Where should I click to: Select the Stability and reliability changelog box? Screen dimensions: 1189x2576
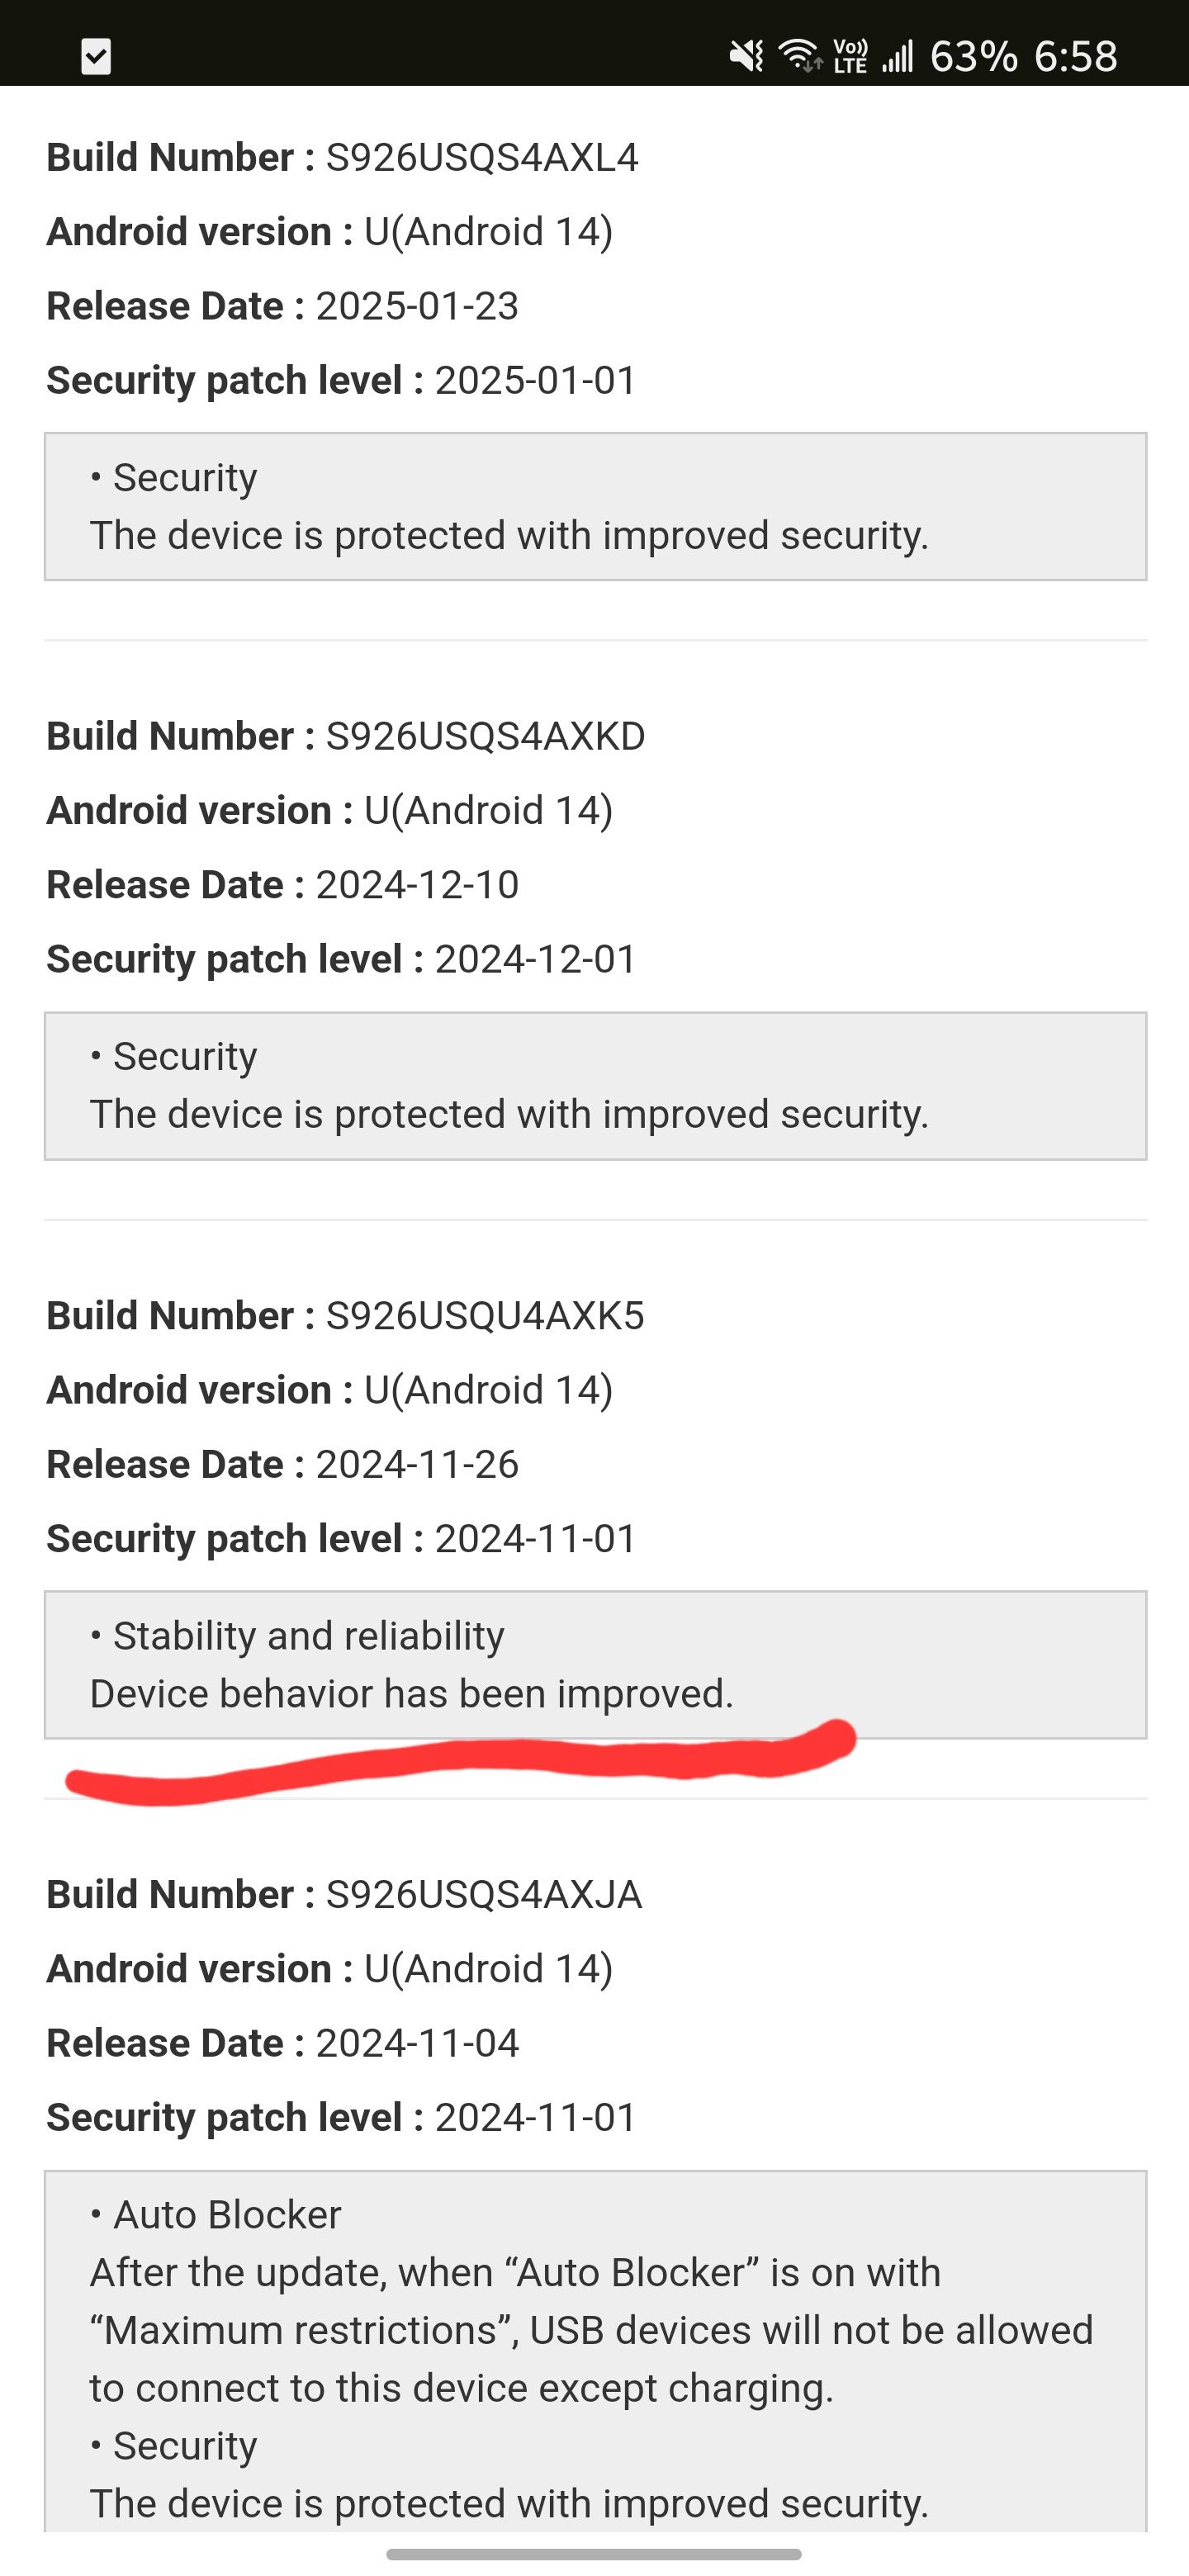pyautogui.click(x=594, y=1665)
